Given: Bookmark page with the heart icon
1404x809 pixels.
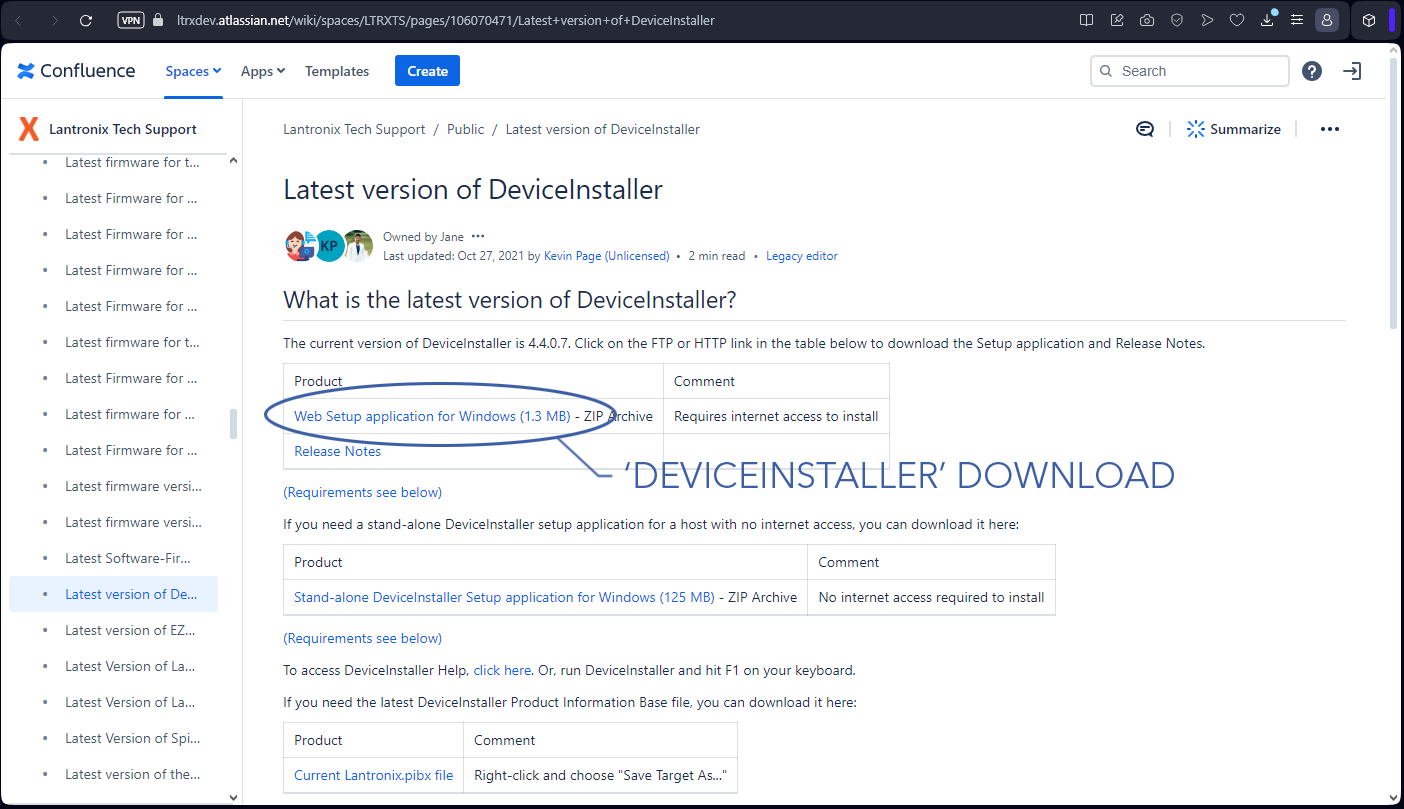Looking at the screenshot, I should click(1237, 20).
